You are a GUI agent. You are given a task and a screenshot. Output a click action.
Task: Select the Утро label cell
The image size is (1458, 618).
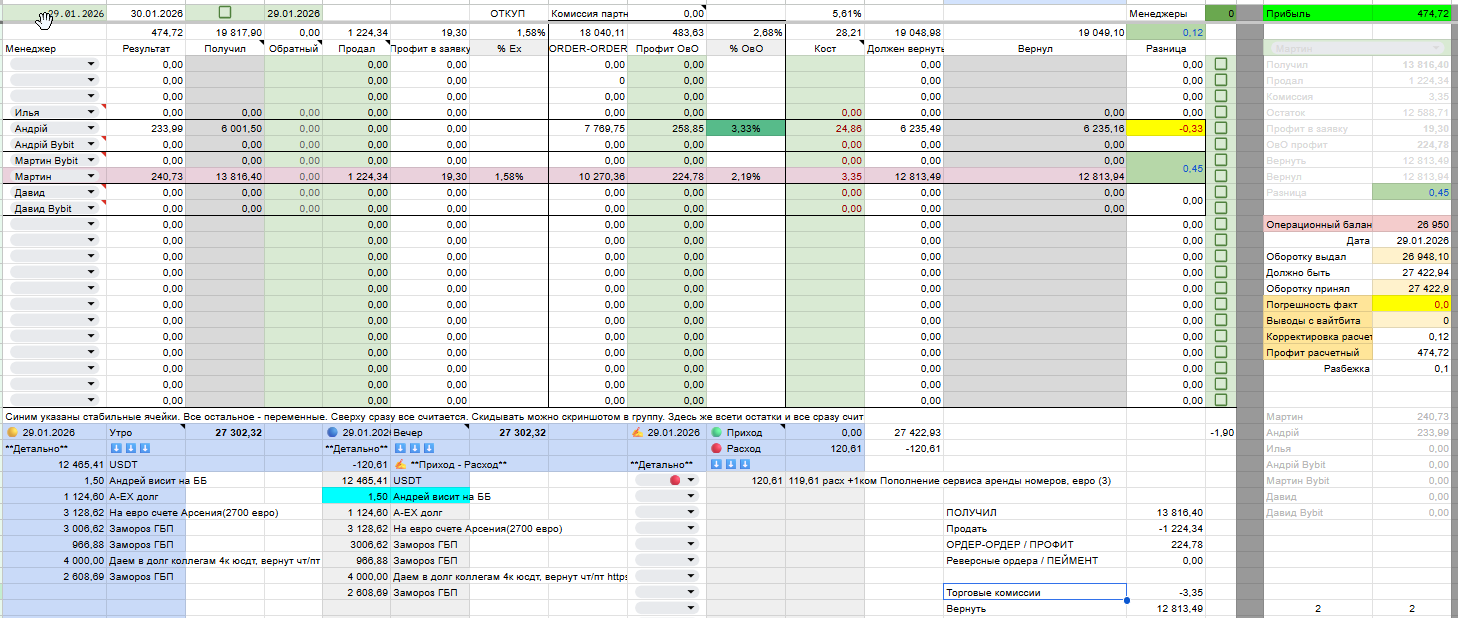point(146,433)
